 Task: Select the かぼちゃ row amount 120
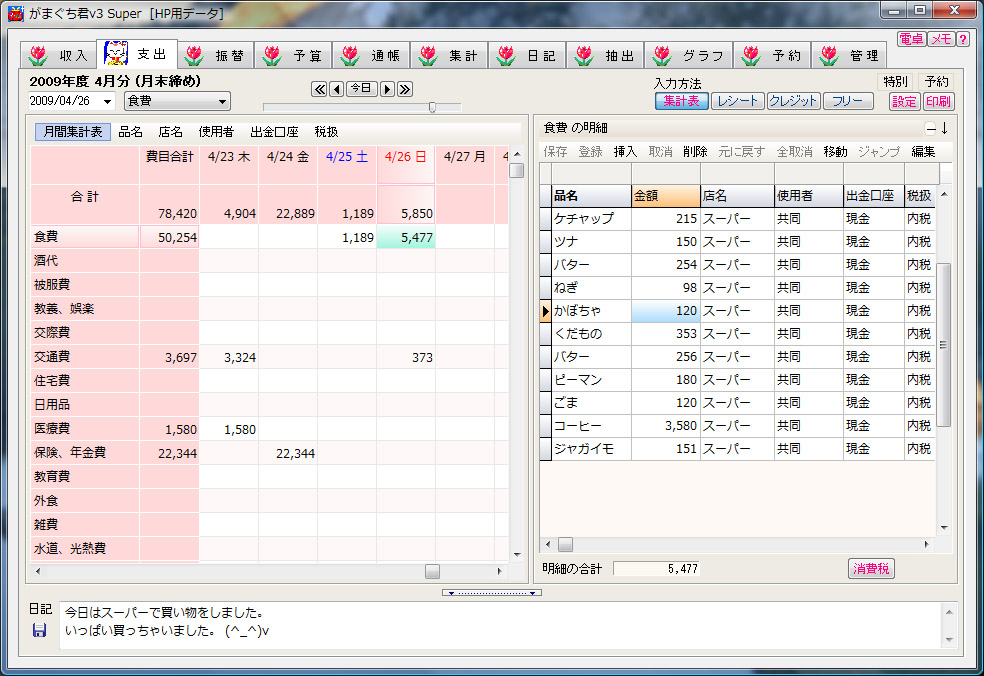coord(665,311)
